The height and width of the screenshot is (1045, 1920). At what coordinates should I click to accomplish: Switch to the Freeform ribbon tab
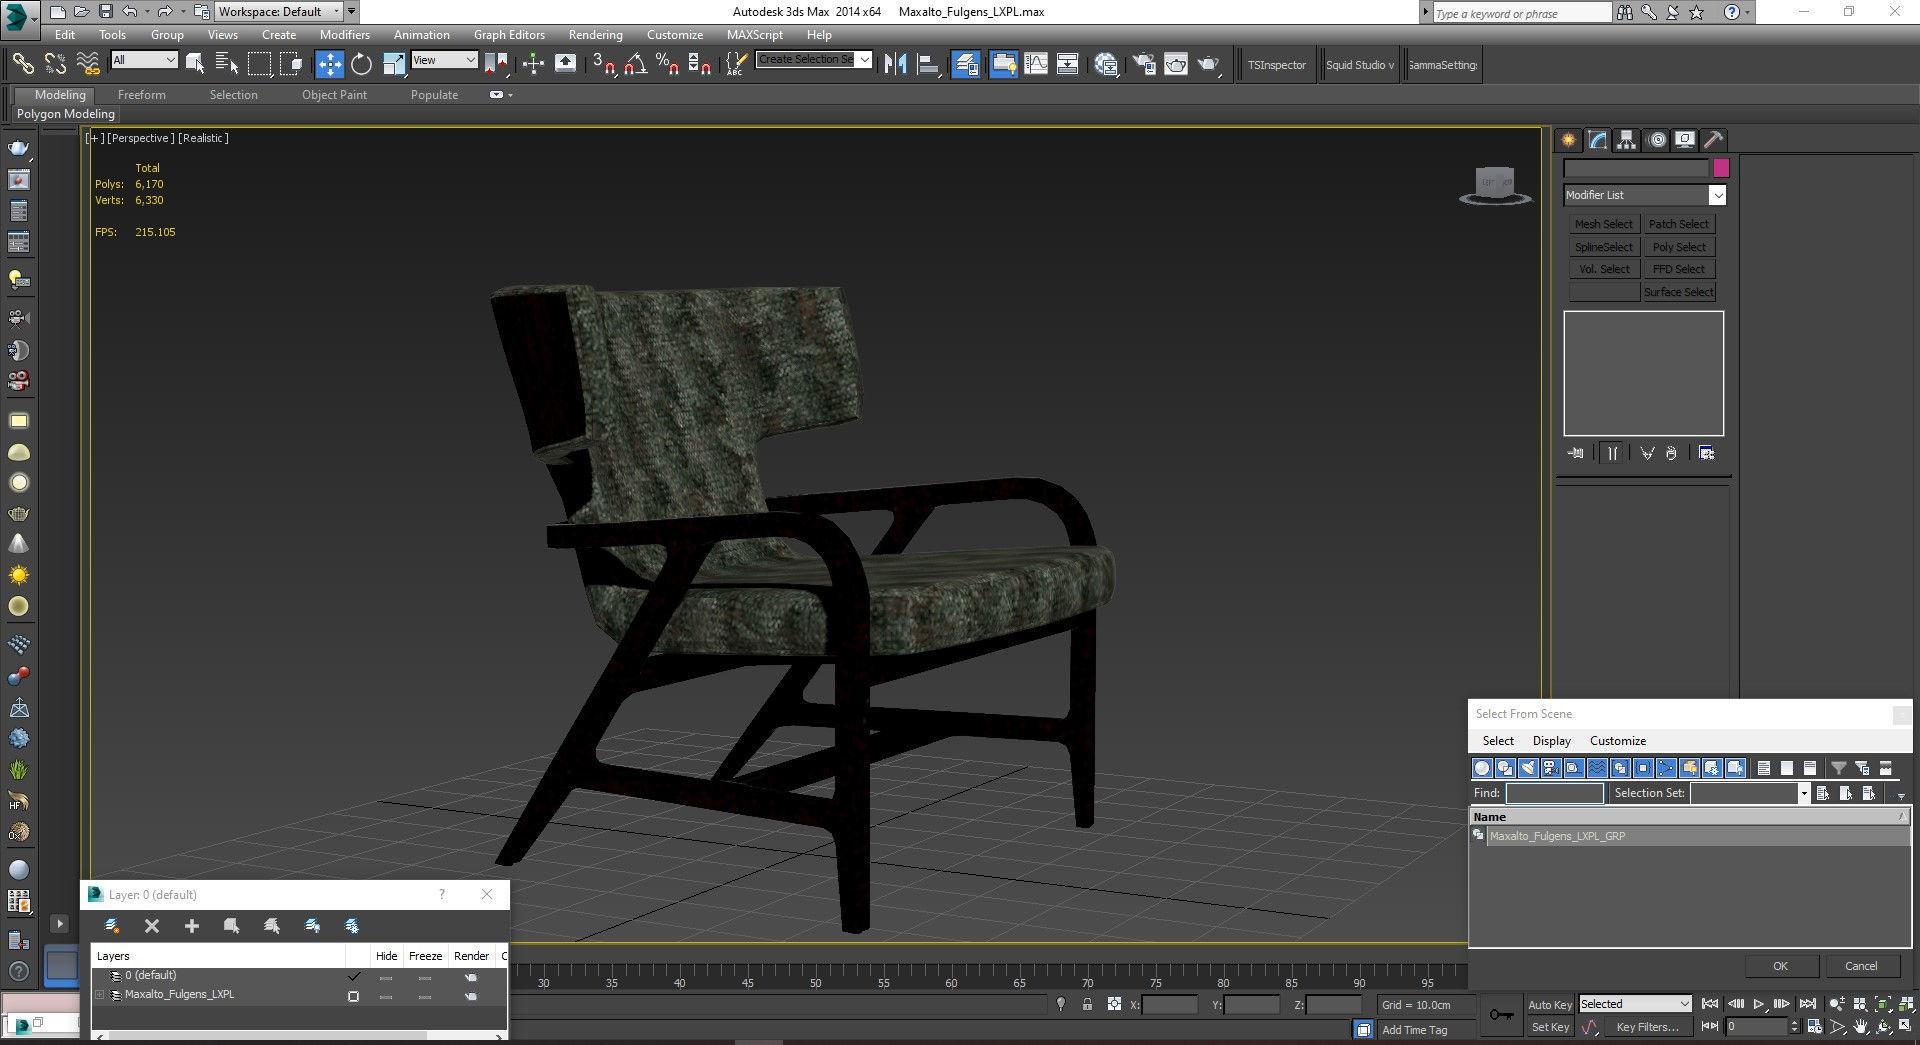point(142,95)
